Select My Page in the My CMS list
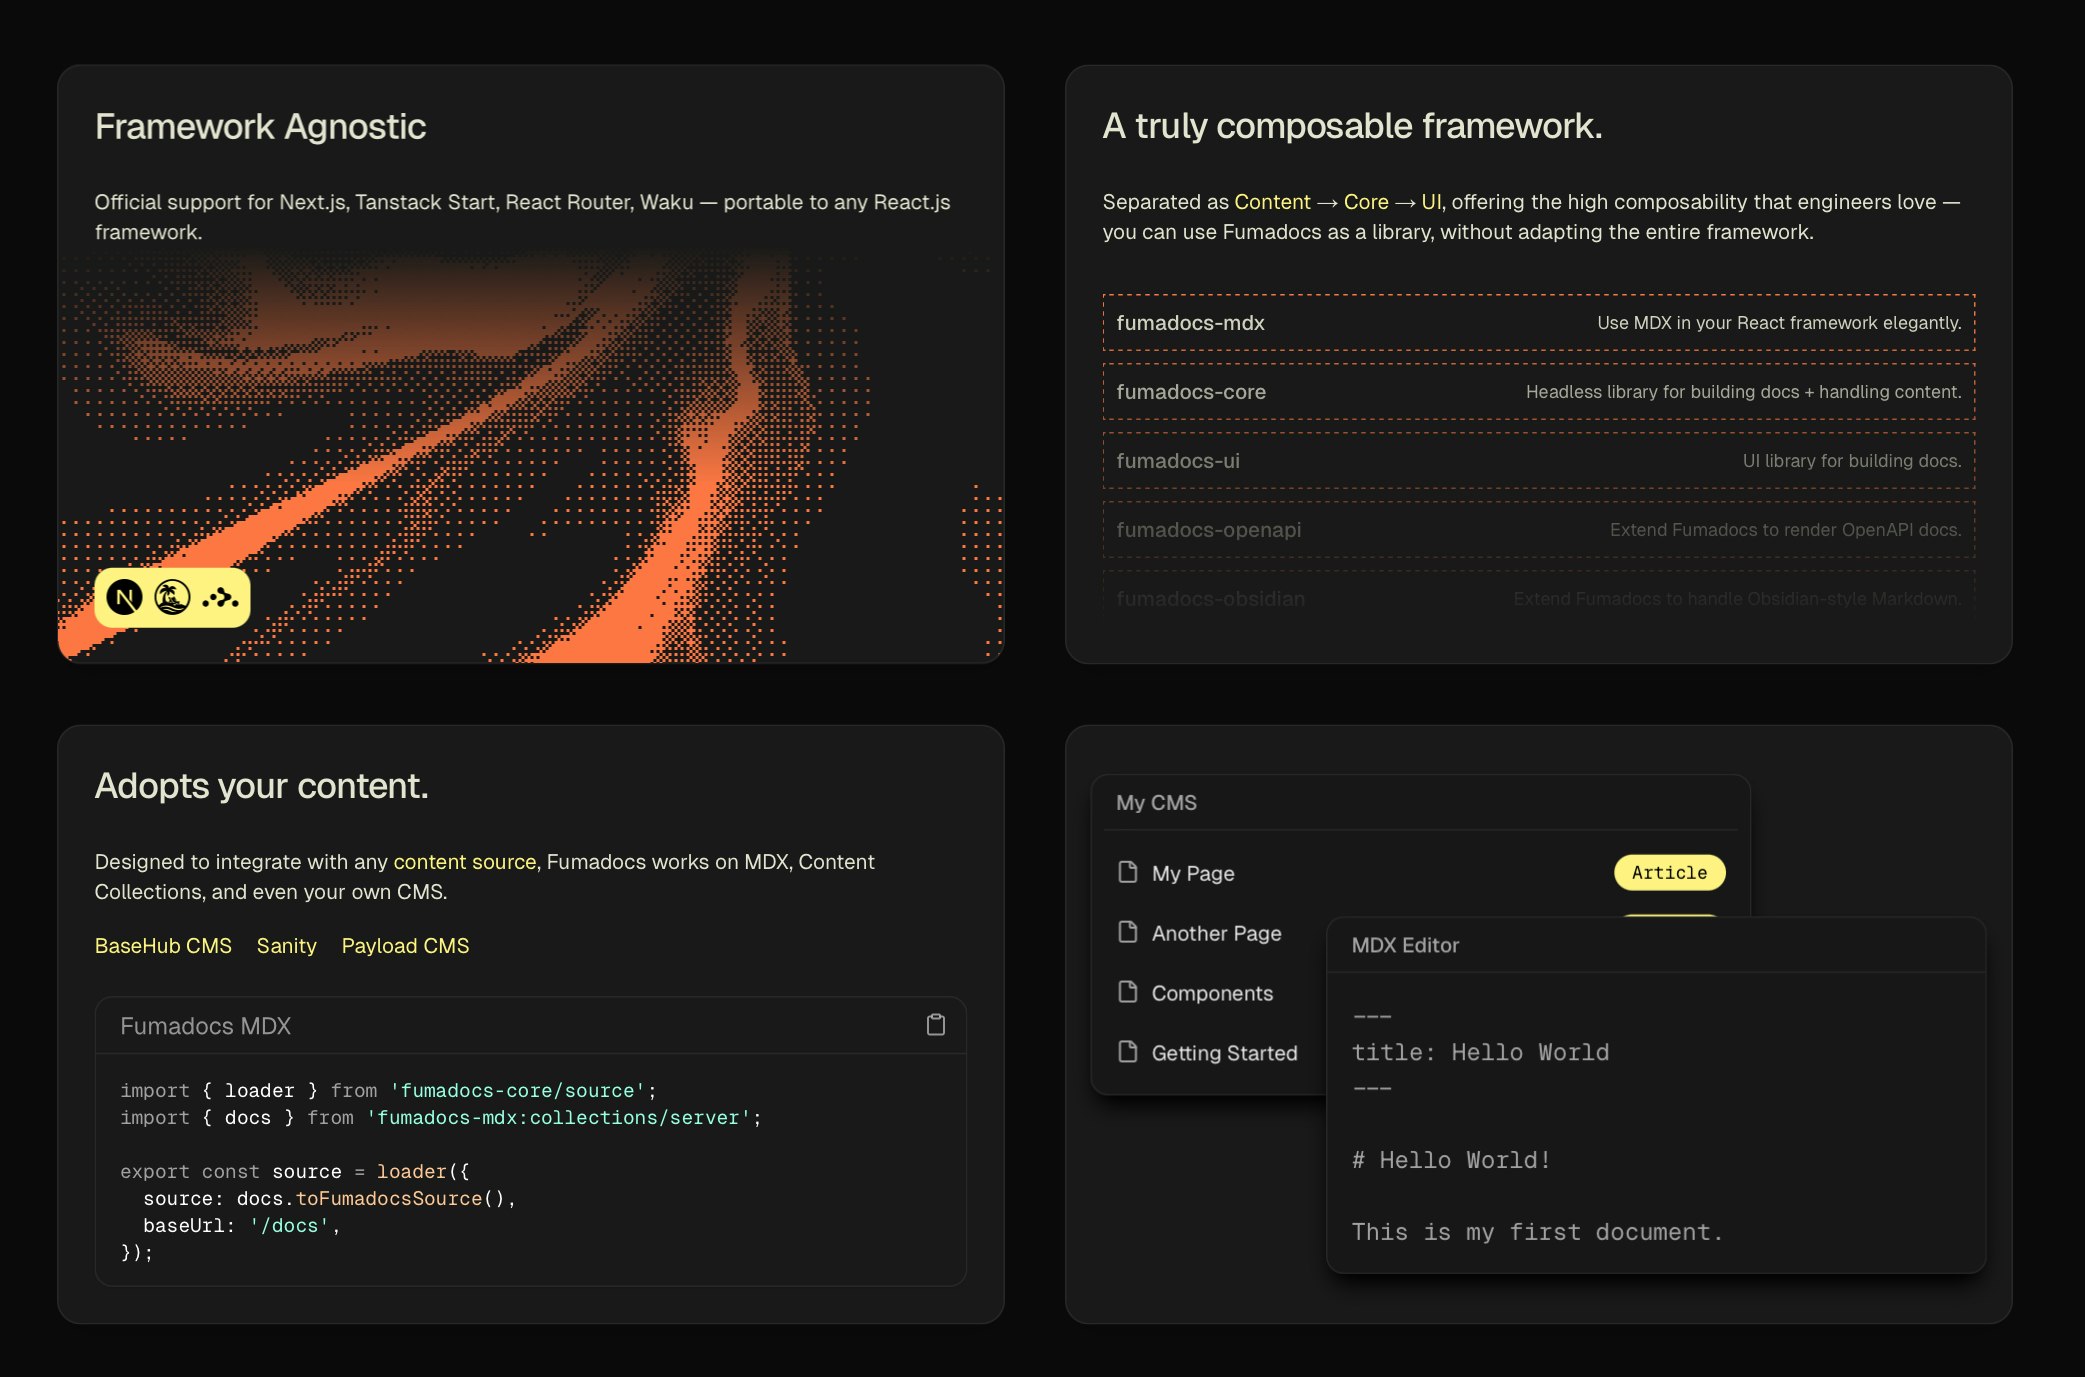This screenshot has height=1377, width=2085. point(1193,872)
